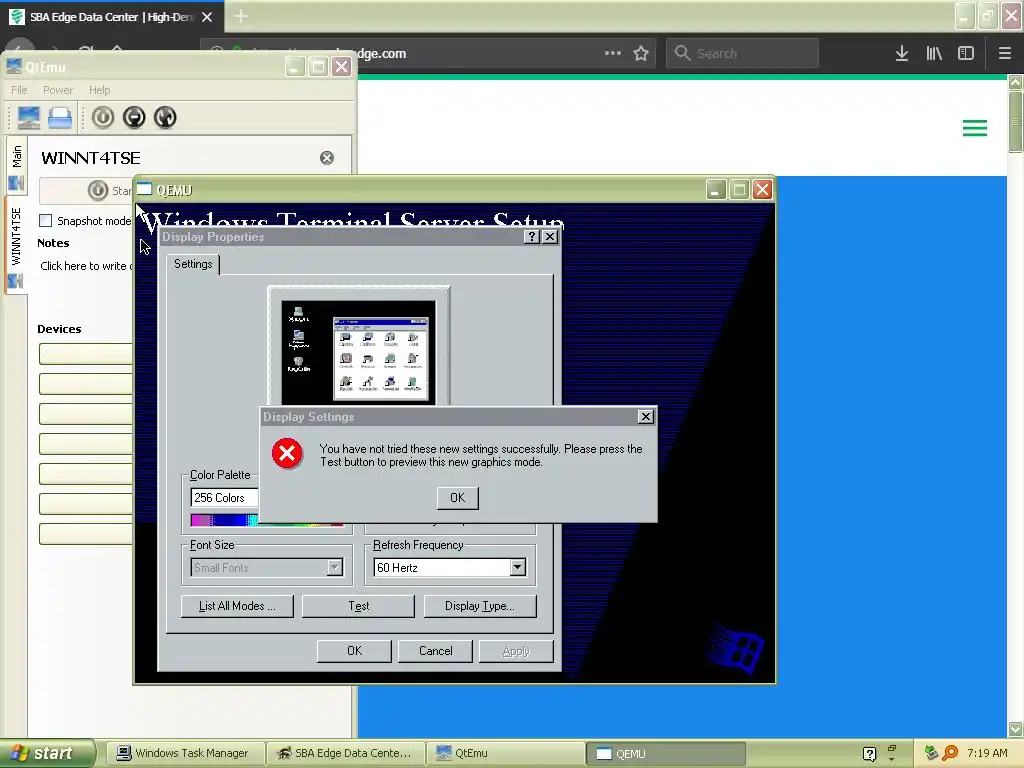Open the Windows Start menu
Screen dimensions: 1024x768
[x=47, y=753]
